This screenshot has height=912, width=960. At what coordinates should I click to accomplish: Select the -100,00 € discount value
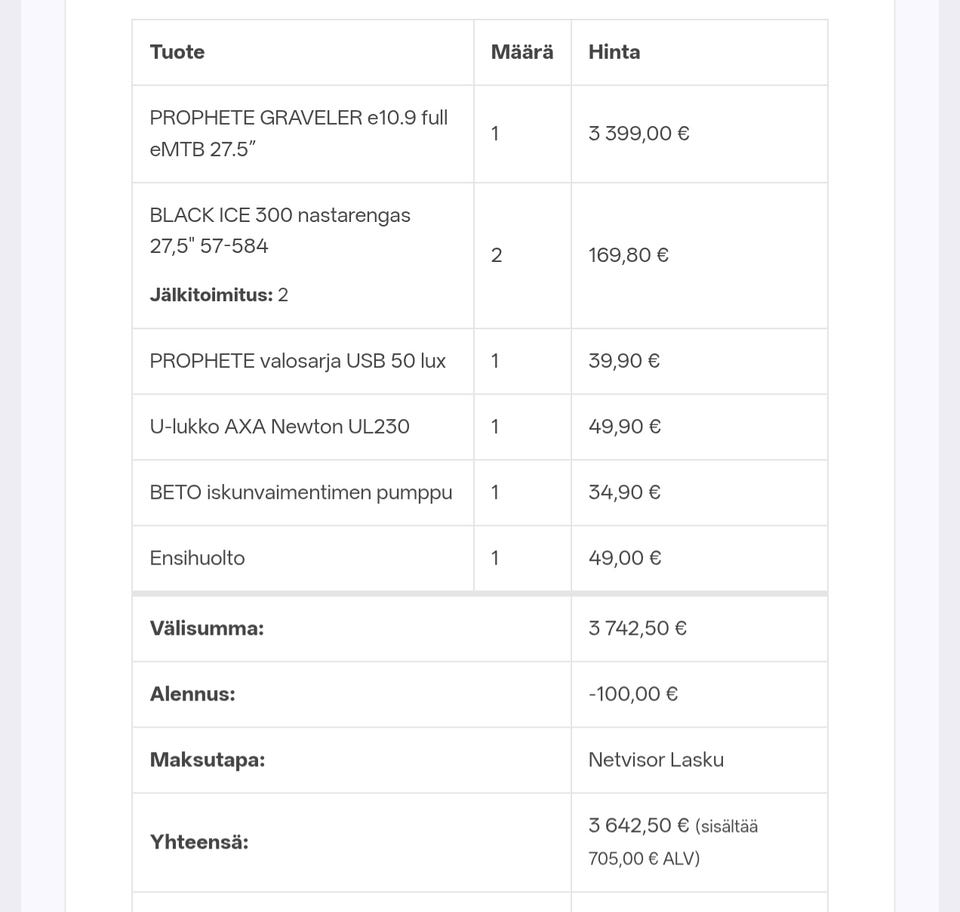point(633,694)
